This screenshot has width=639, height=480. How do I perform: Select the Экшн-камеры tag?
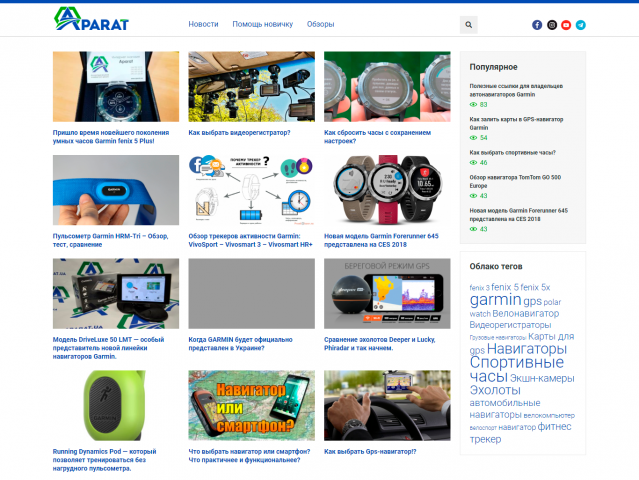542,378
